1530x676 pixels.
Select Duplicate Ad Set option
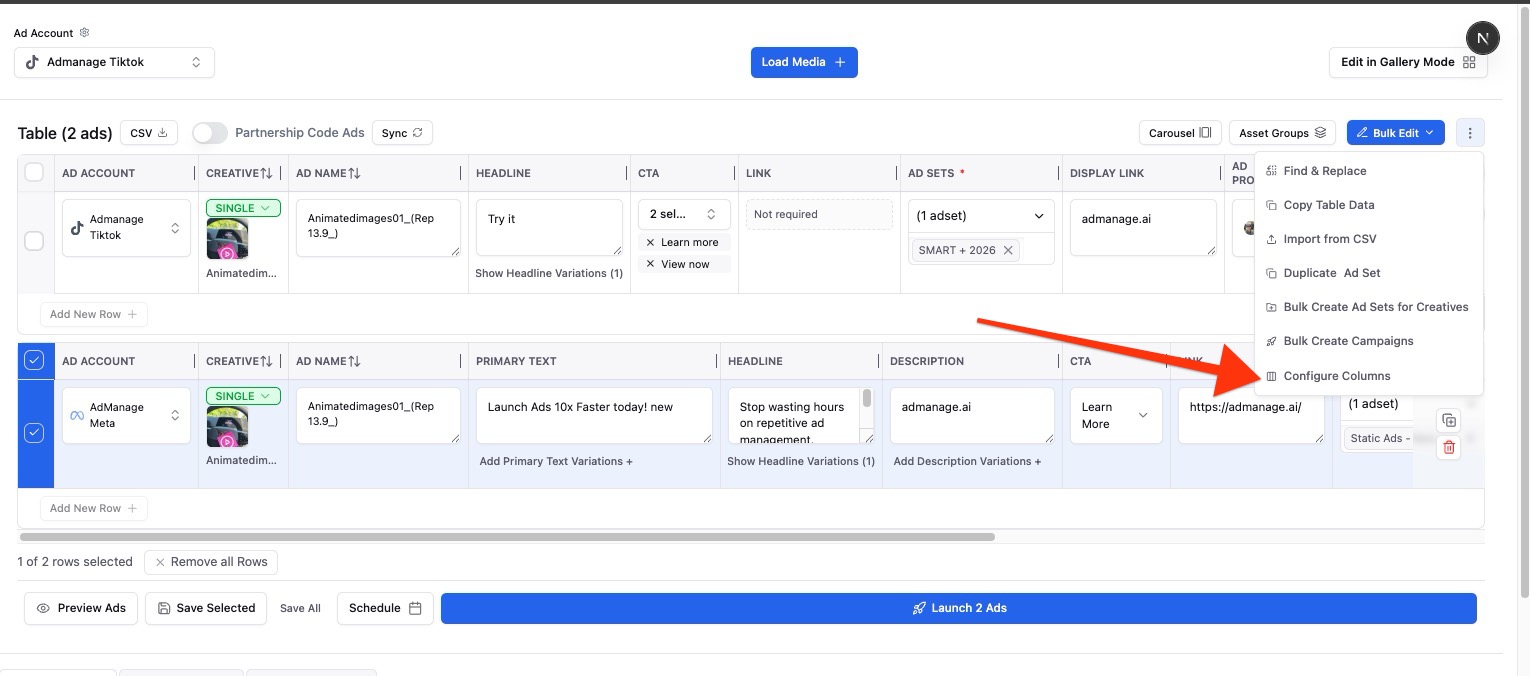1369,273
